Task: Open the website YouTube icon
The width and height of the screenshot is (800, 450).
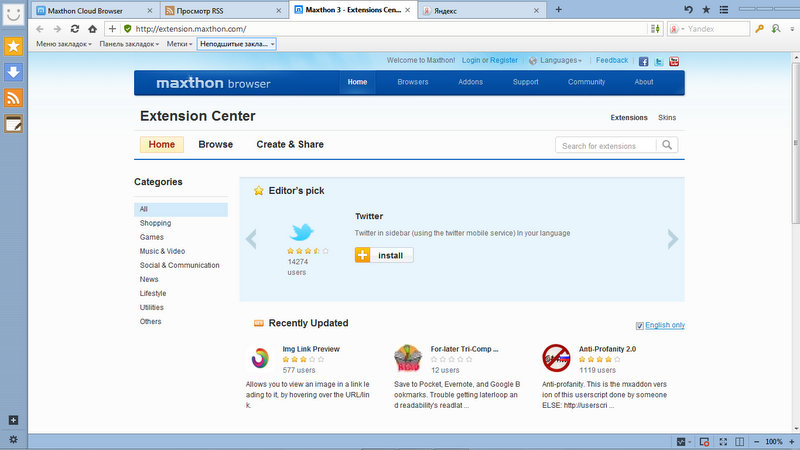Action: [x=674, y=62]
